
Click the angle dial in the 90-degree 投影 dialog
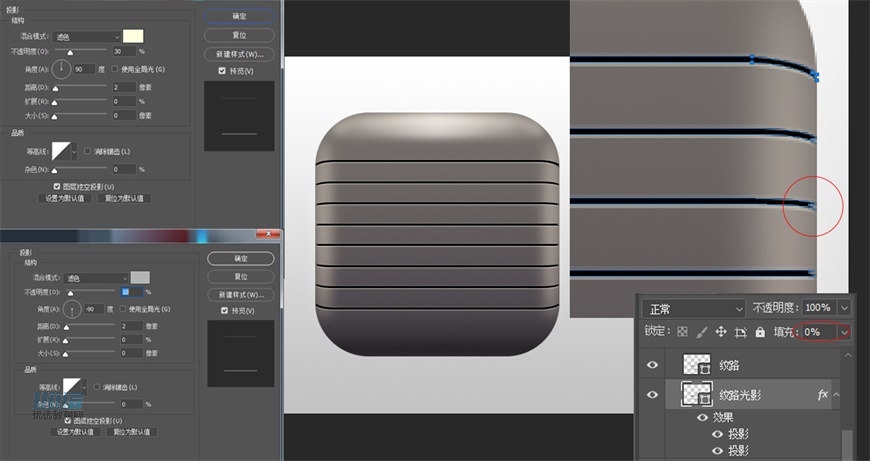[62, 69]
